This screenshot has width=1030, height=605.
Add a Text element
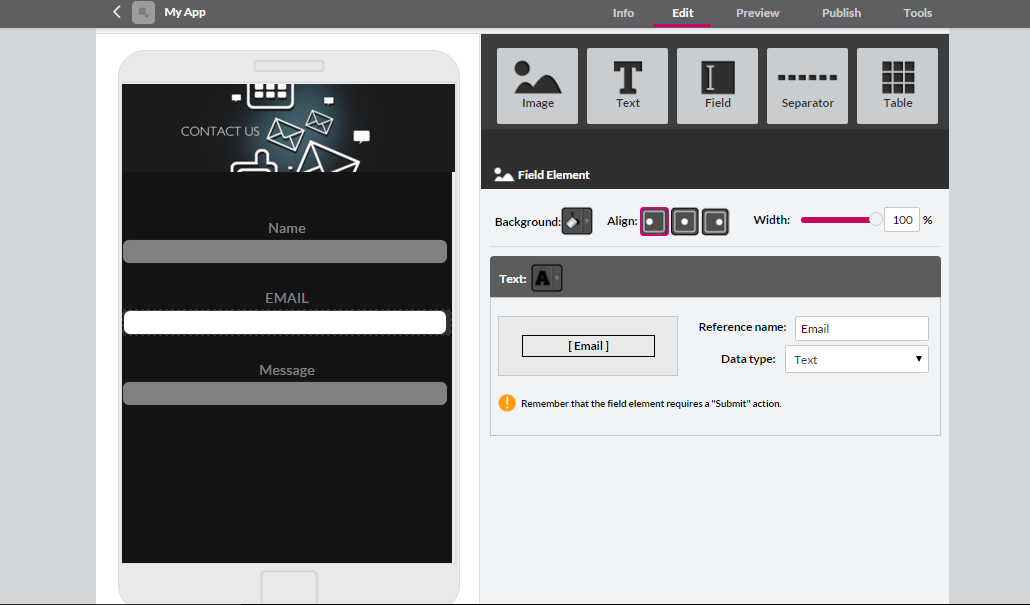[627, 85]
